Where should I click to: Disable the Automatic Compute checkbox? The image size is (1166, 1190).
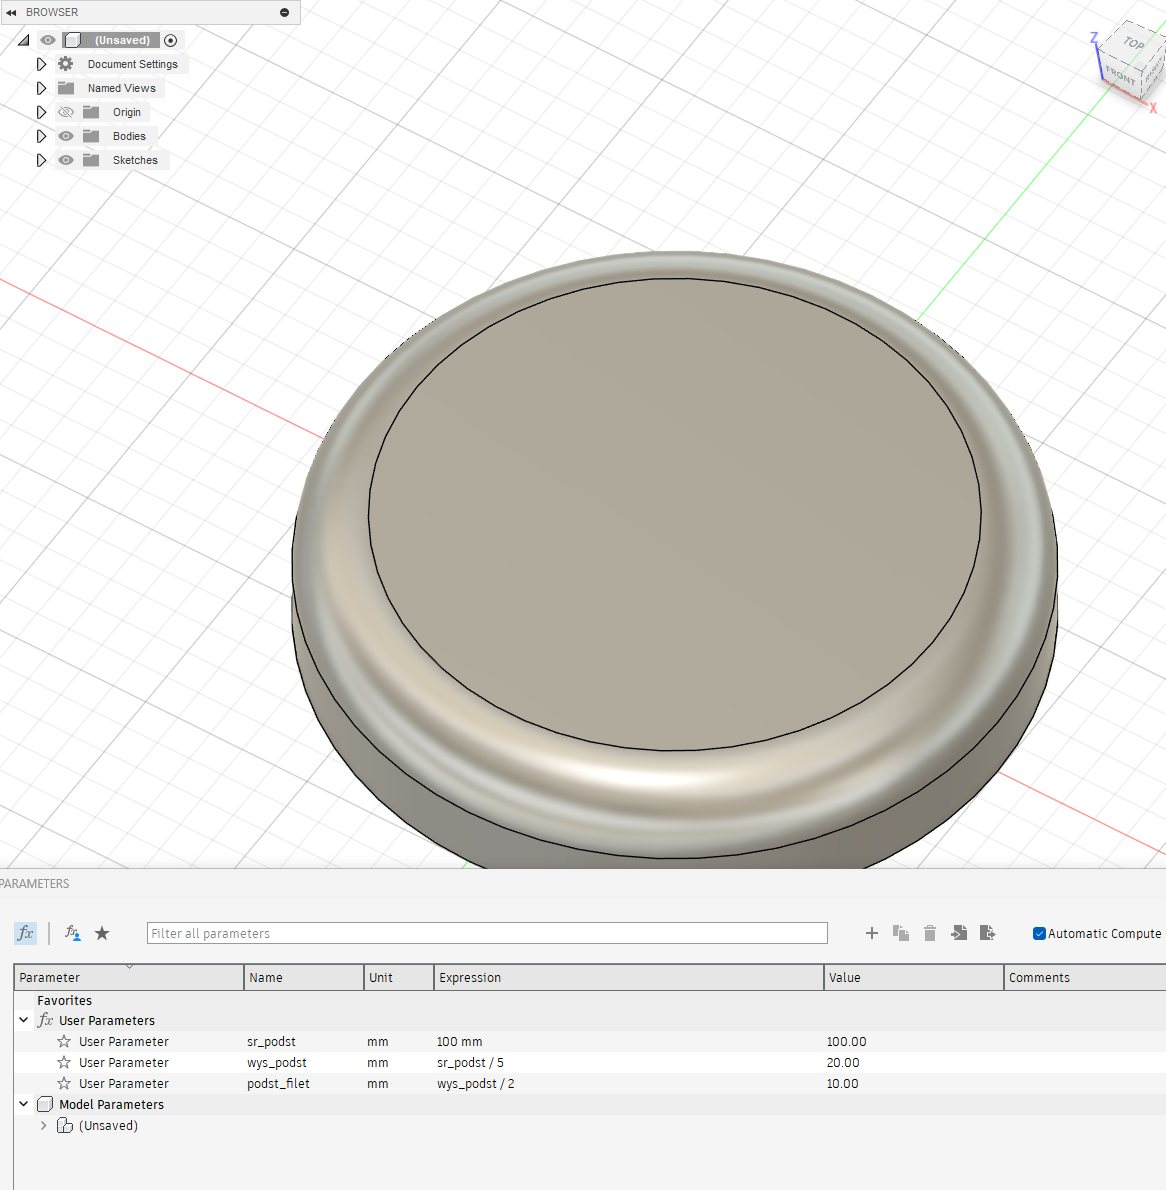1039,933
